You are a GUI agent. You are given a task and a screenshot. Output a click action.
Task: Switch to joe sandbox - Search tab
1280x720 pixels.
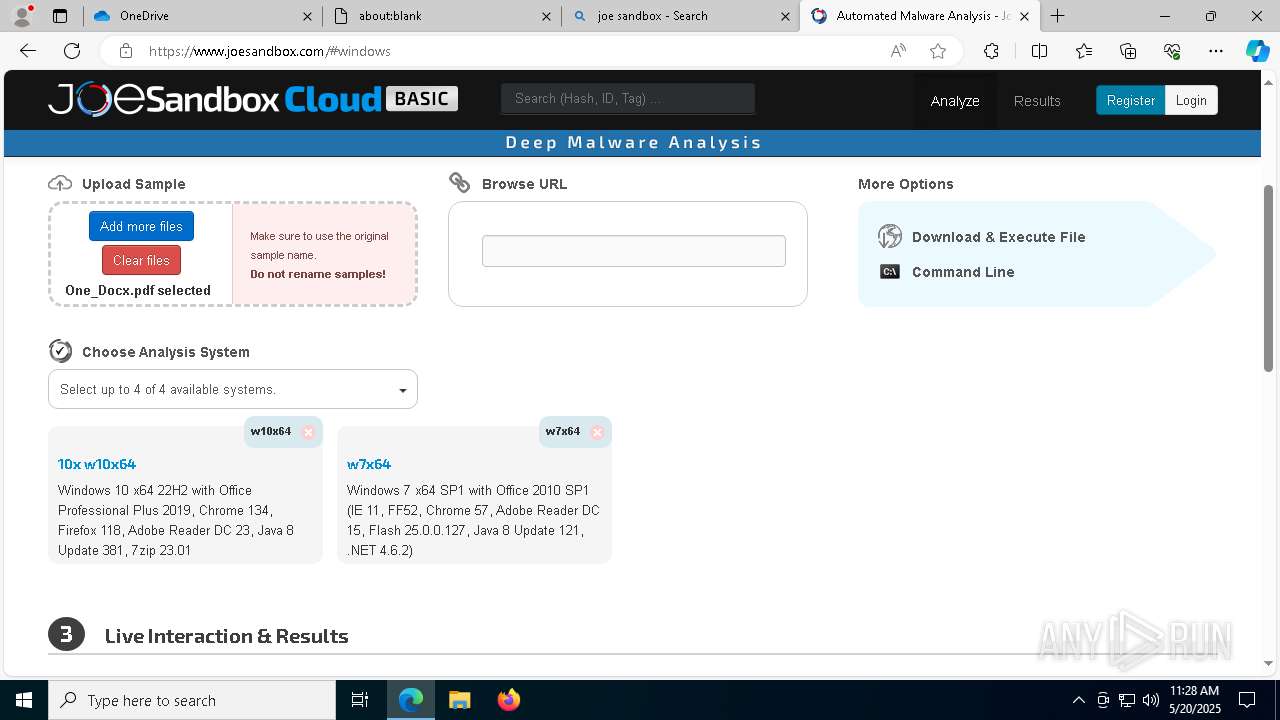click(x=680, y=16)
